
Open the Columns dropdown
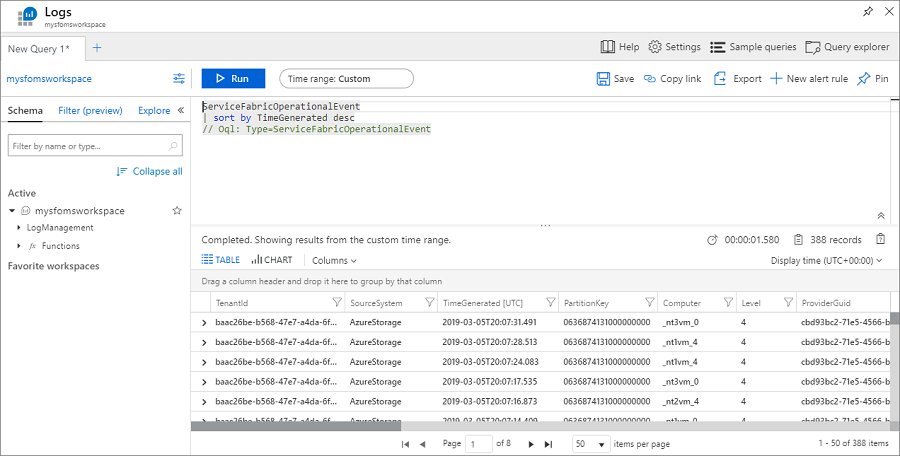(334, 260)
